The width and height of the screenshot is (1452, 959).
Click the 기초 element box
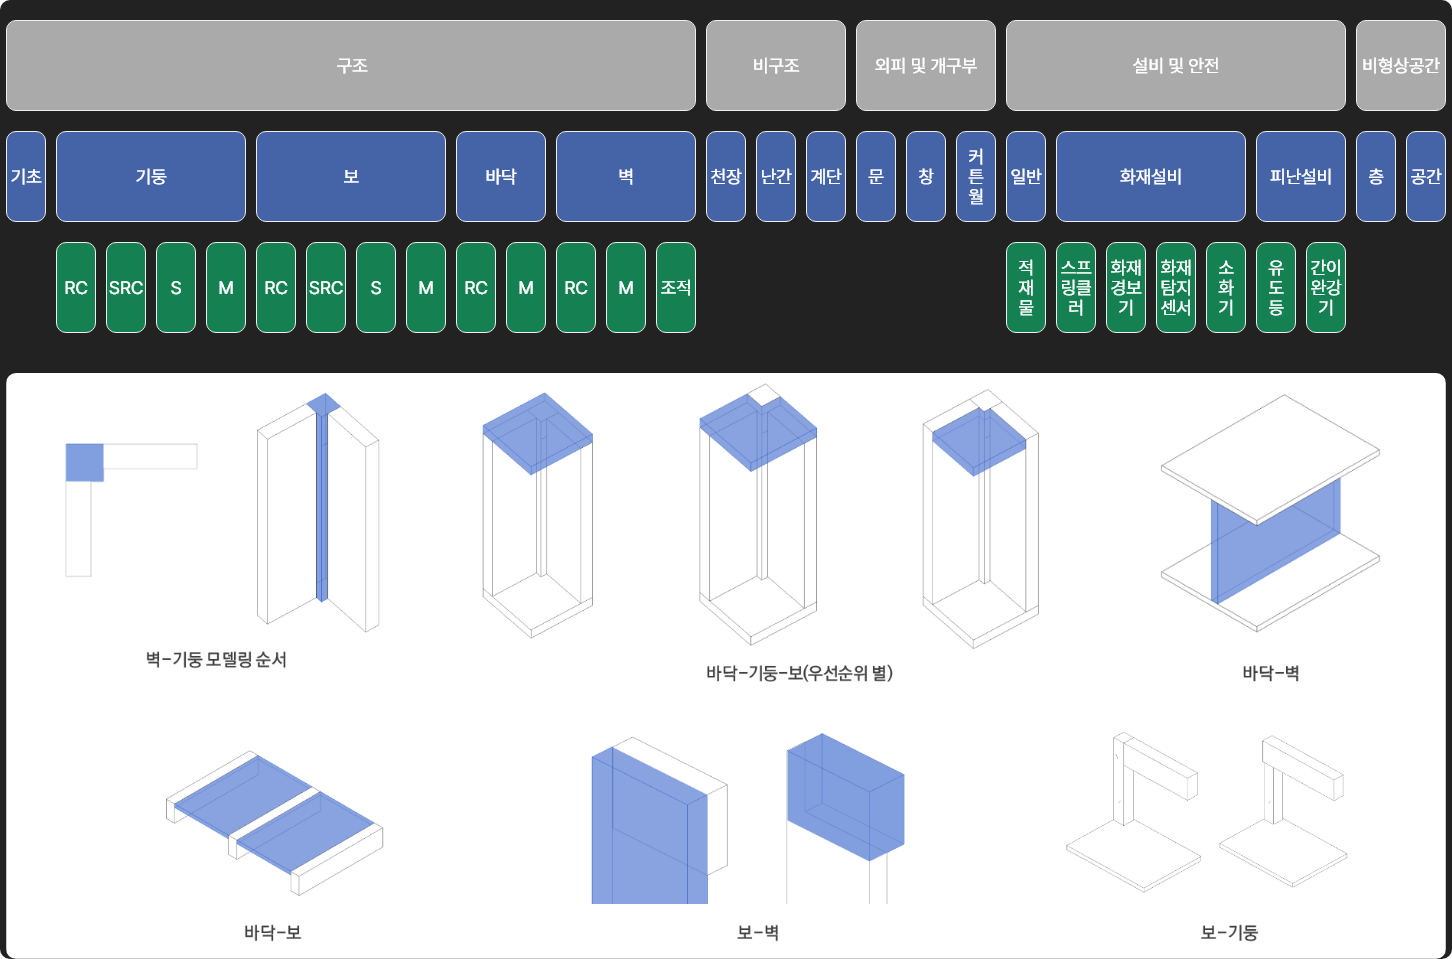[26, 177]
